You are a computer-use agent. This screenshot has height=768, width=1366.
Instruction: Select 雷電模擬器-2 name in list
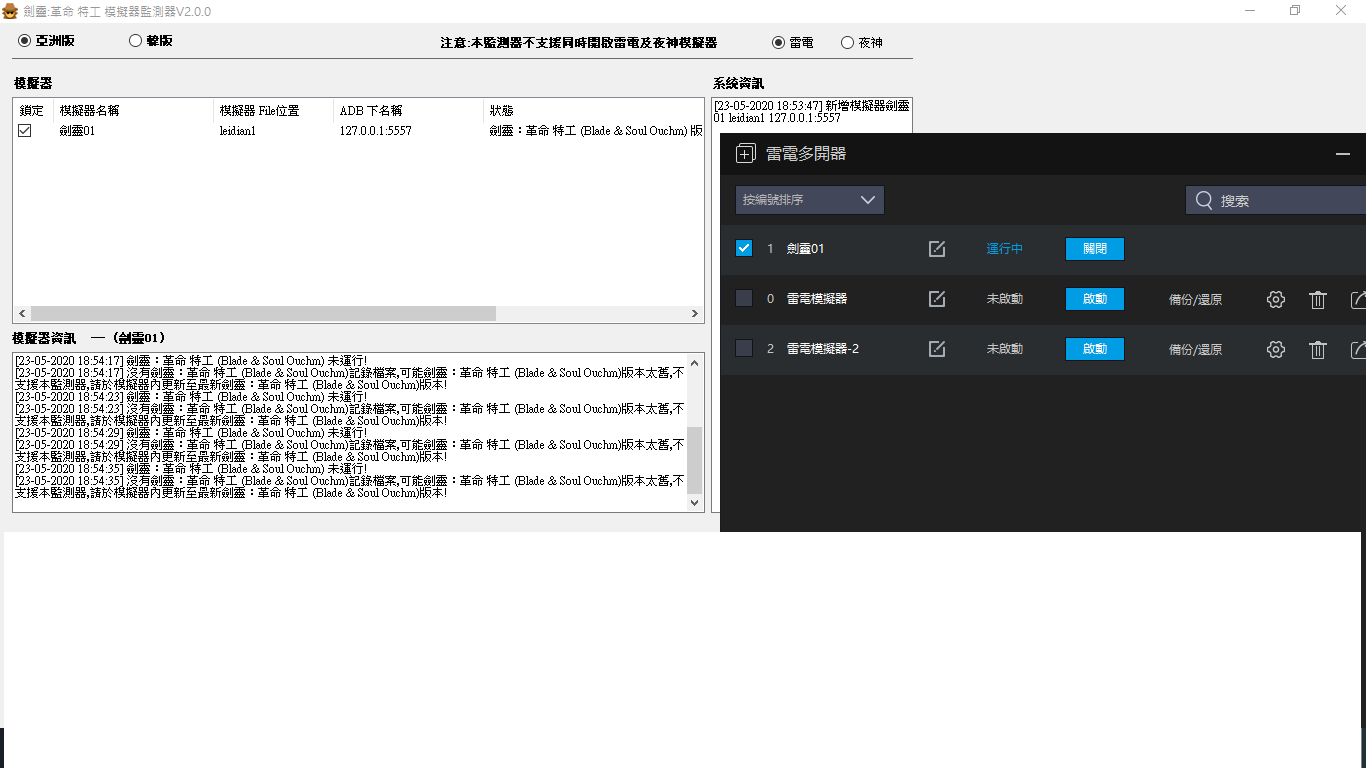[823, 349]
